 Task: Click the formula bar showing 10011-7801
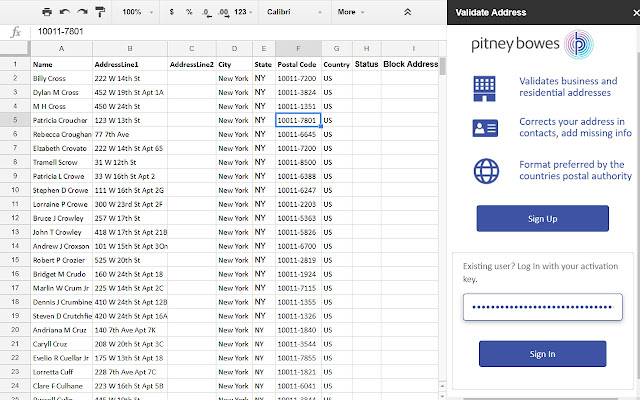pyautogui.click(x=239, y=31)
